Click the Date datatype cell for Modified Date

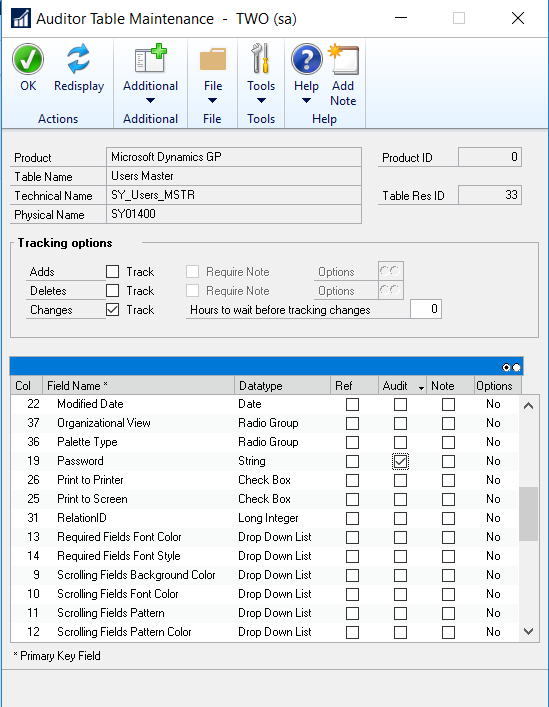coord(250,404)
